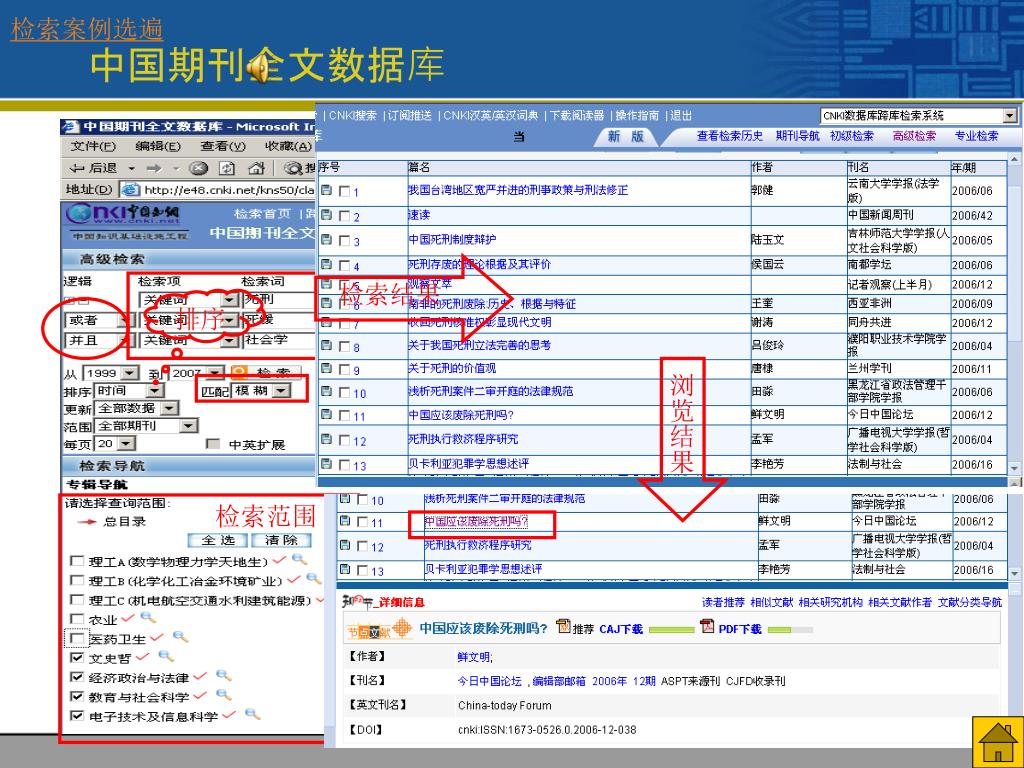This screenshot has width=1024, height=768.
Task: Tick the checkbox for result number 1
Action: (344, 191)
